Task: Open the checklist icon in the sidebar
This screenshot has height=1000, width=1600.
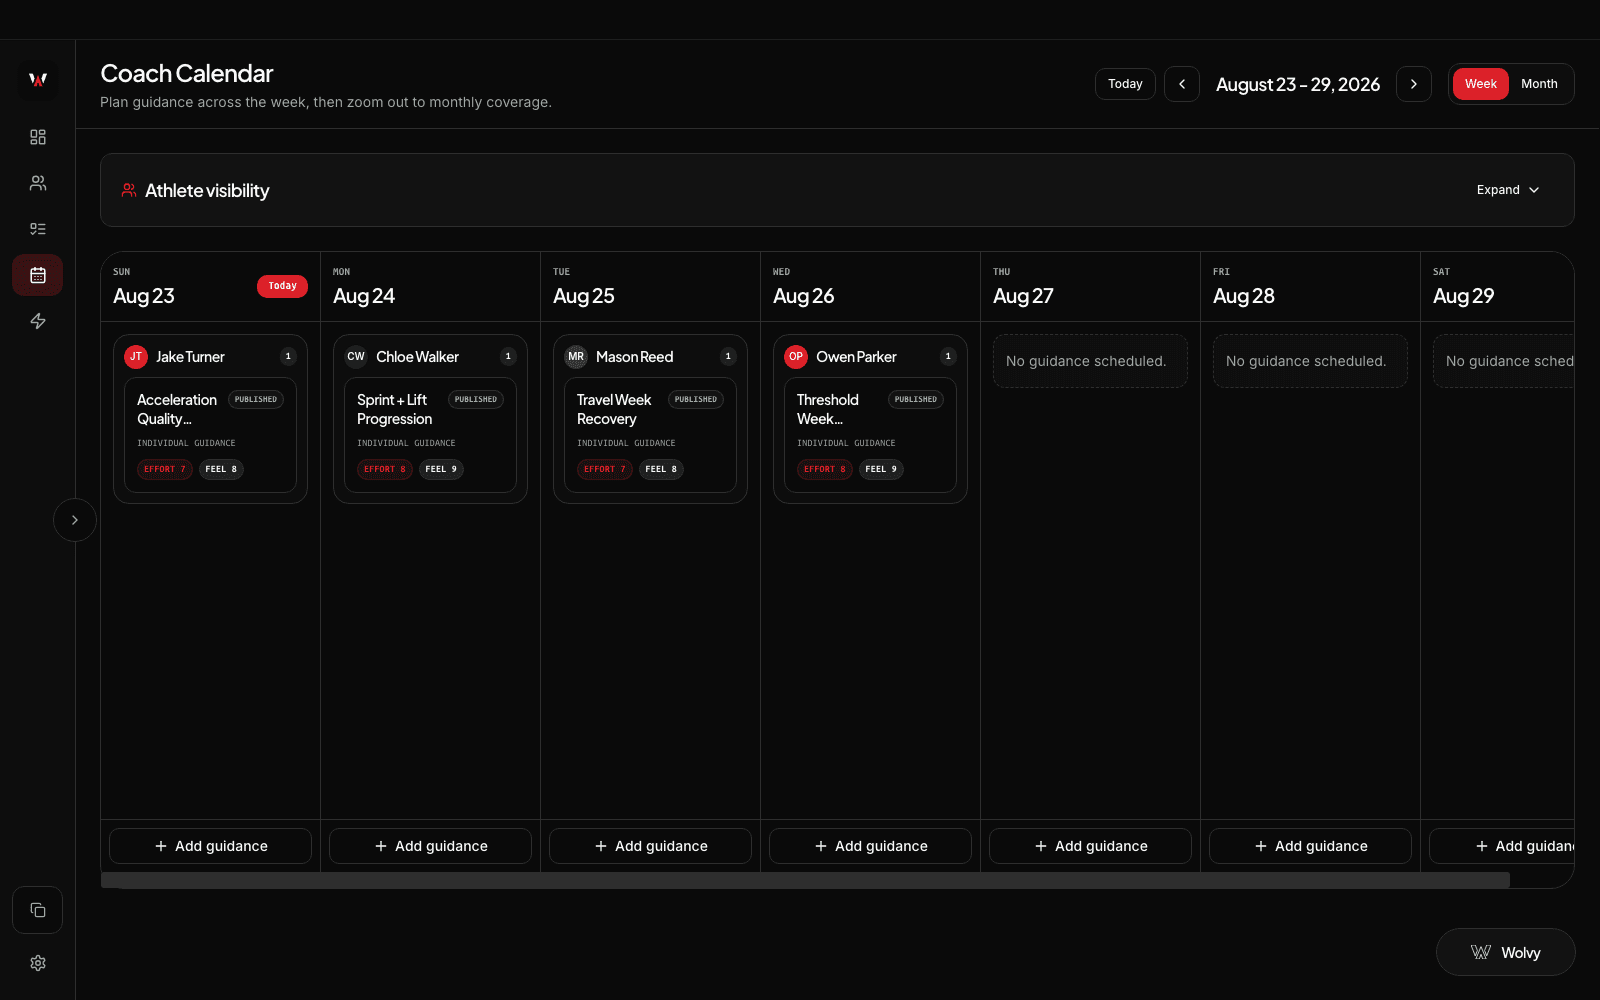Action: point(38,229)
